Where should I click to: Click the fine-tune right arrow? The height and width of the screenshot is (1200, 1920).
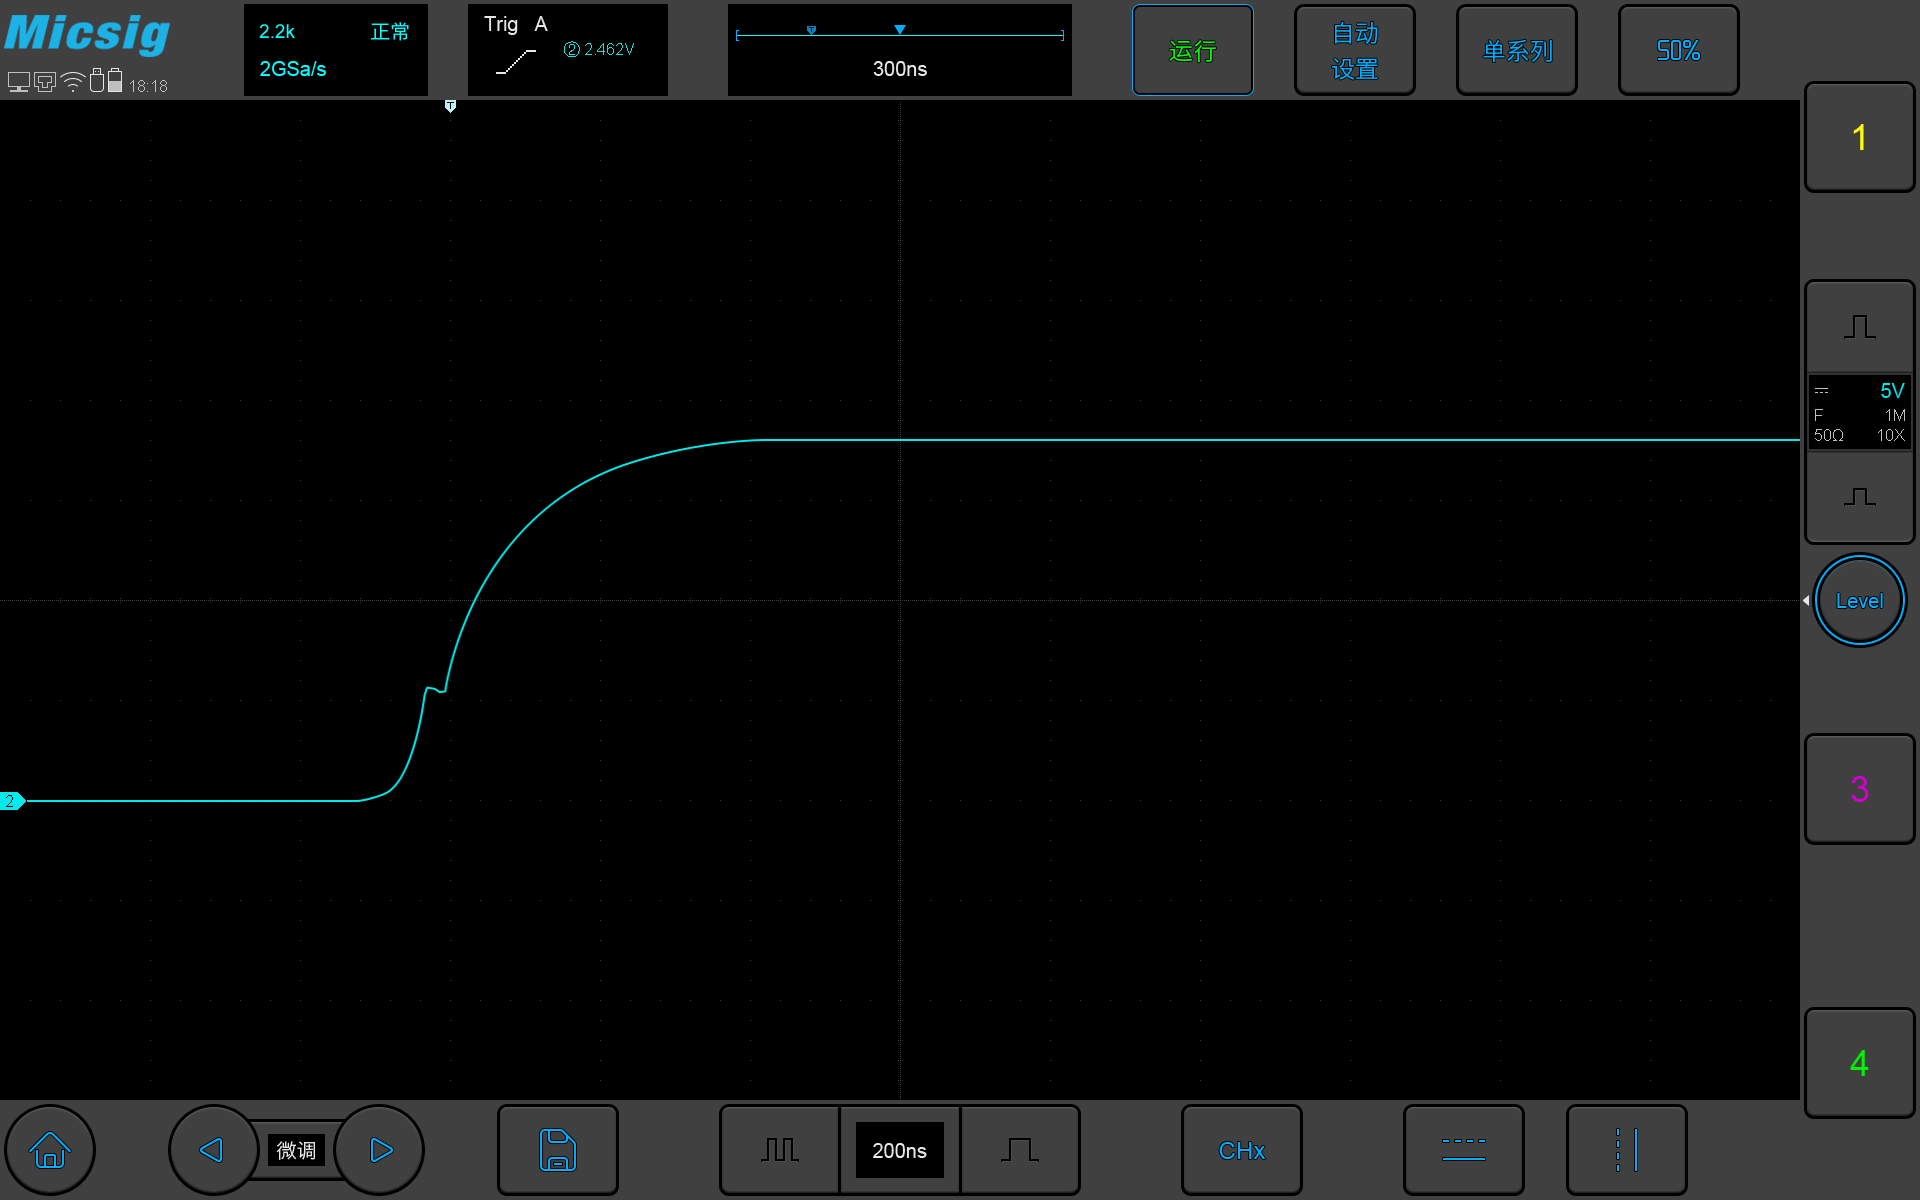click(380, 1150)
